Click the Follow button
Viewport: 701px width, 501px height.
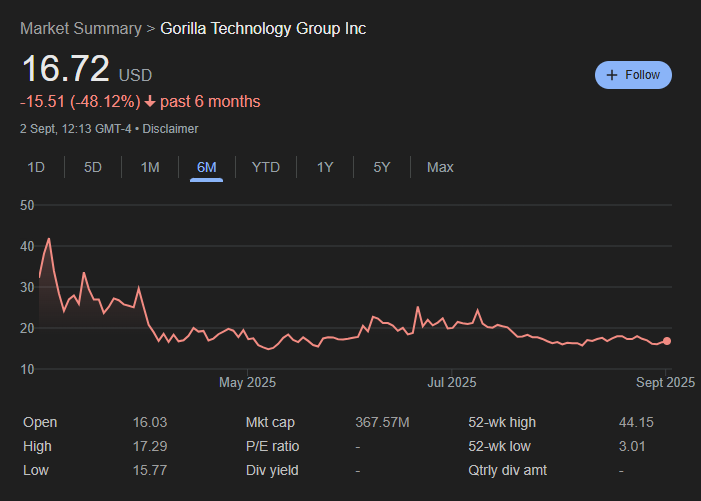click(633, 75)
